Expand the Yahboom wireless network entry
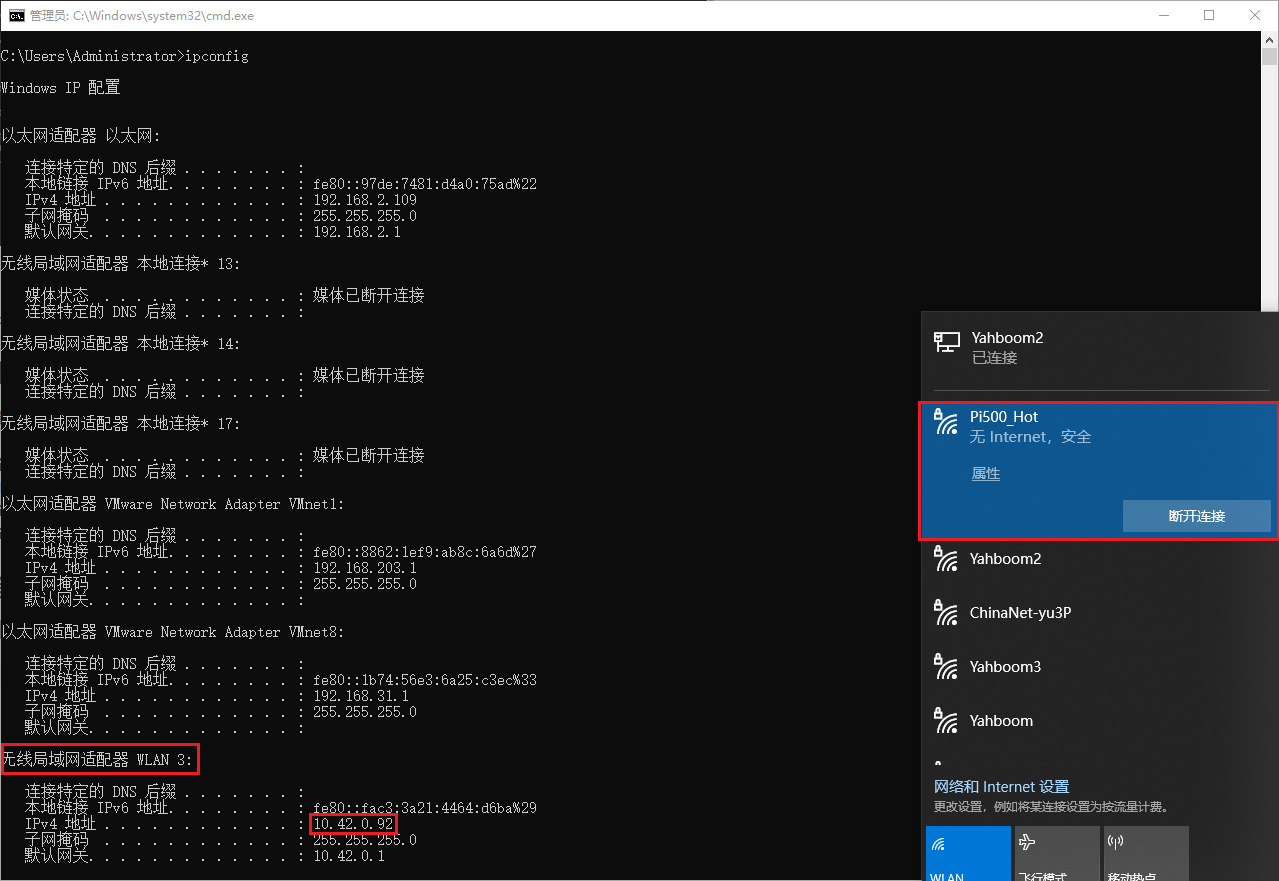Viewport: 1279px width, 881px height. (x=1001, y=721)
